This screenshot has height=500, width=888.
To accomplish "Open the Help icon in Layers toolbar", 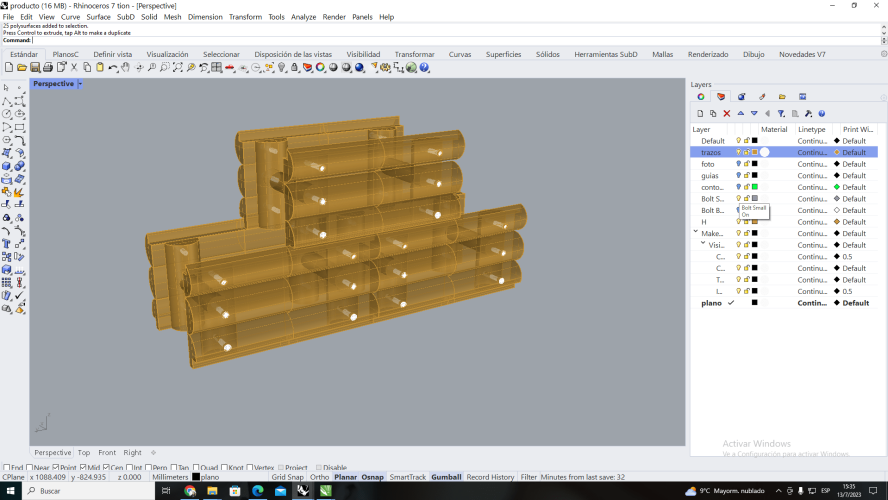I will coord(822,113).
